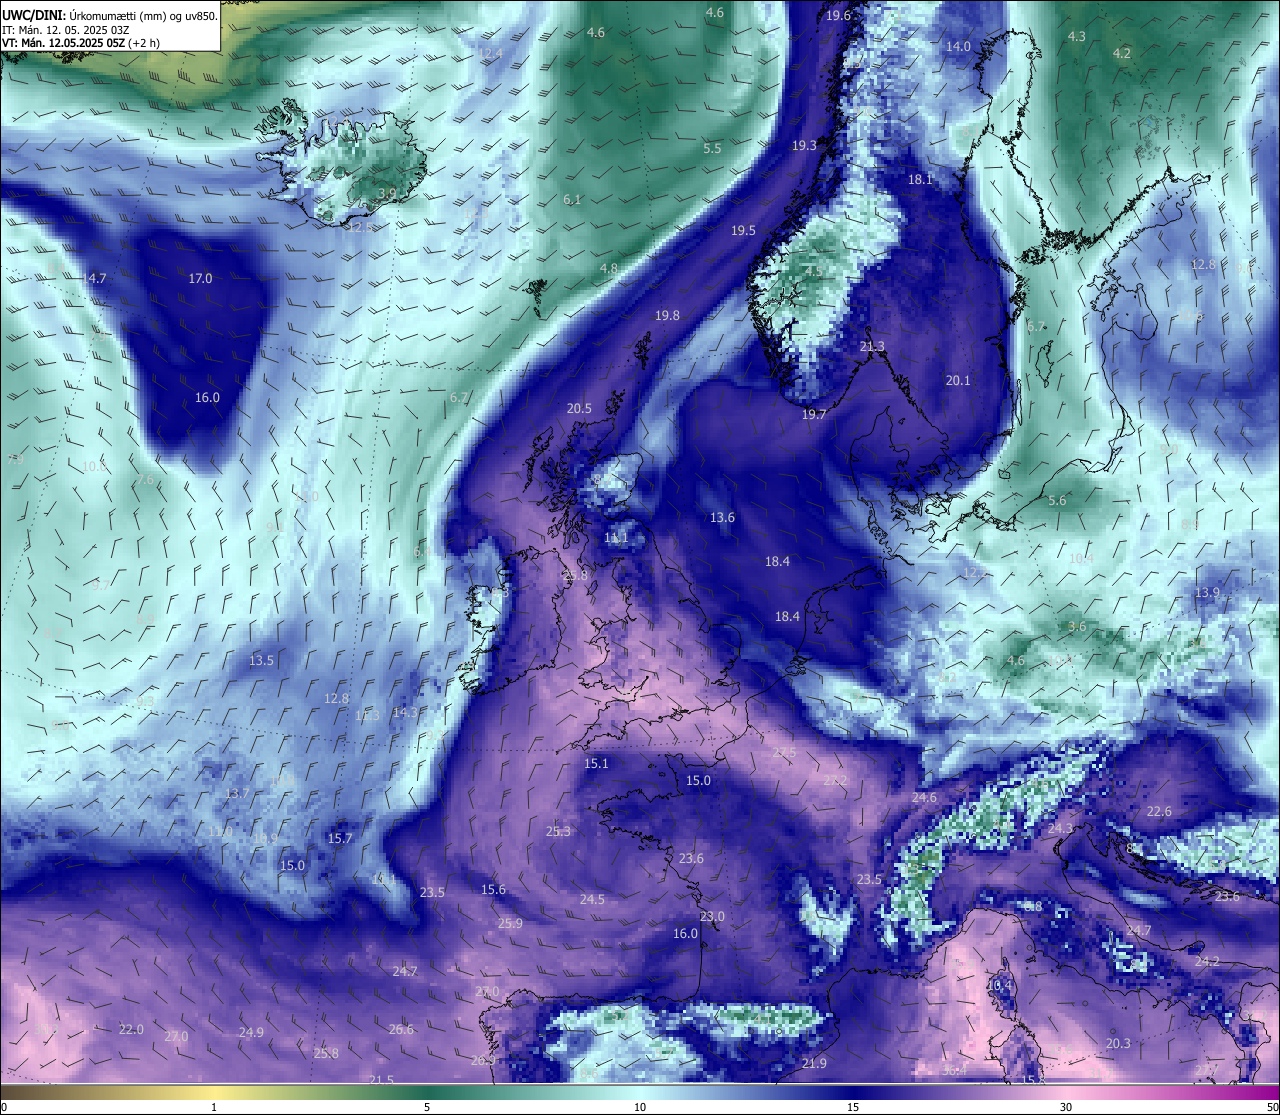Click the 13.7 value in the Atlantic
This screenshot has height=1115, width=1280.
pyautogui.click(x=237, y=793)
